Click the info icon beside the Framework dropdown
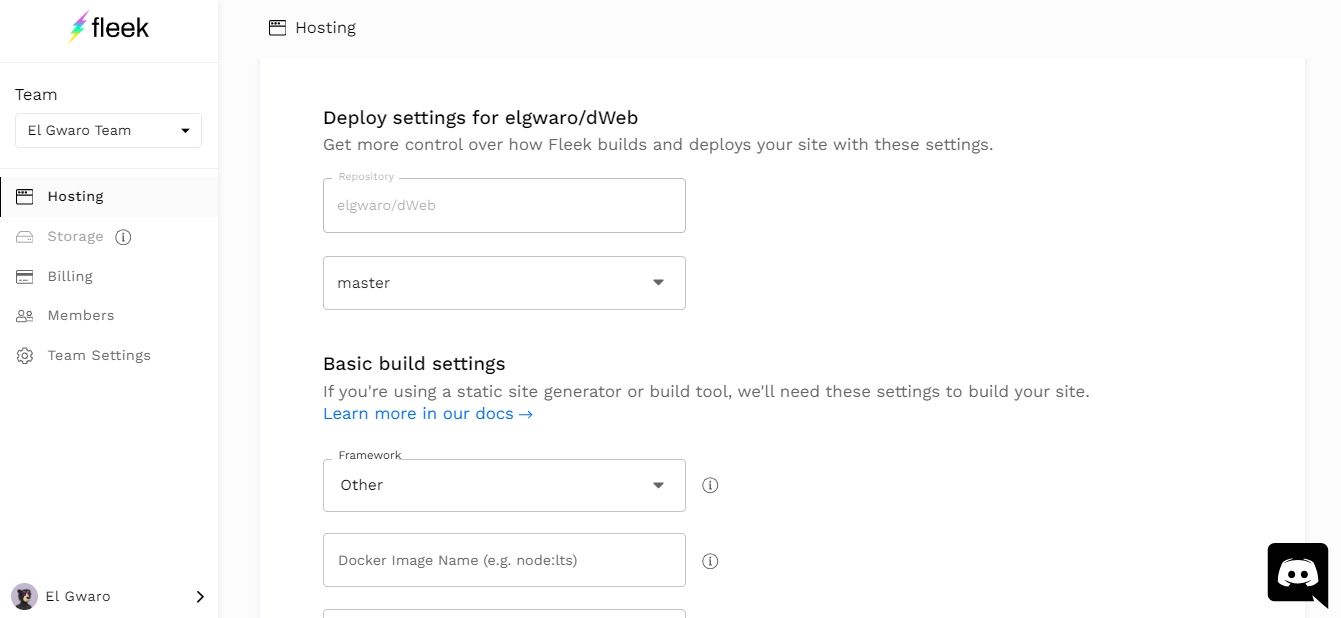This screenshot has height=618, width=1341. pyautogui.click(x=710, y=484)
